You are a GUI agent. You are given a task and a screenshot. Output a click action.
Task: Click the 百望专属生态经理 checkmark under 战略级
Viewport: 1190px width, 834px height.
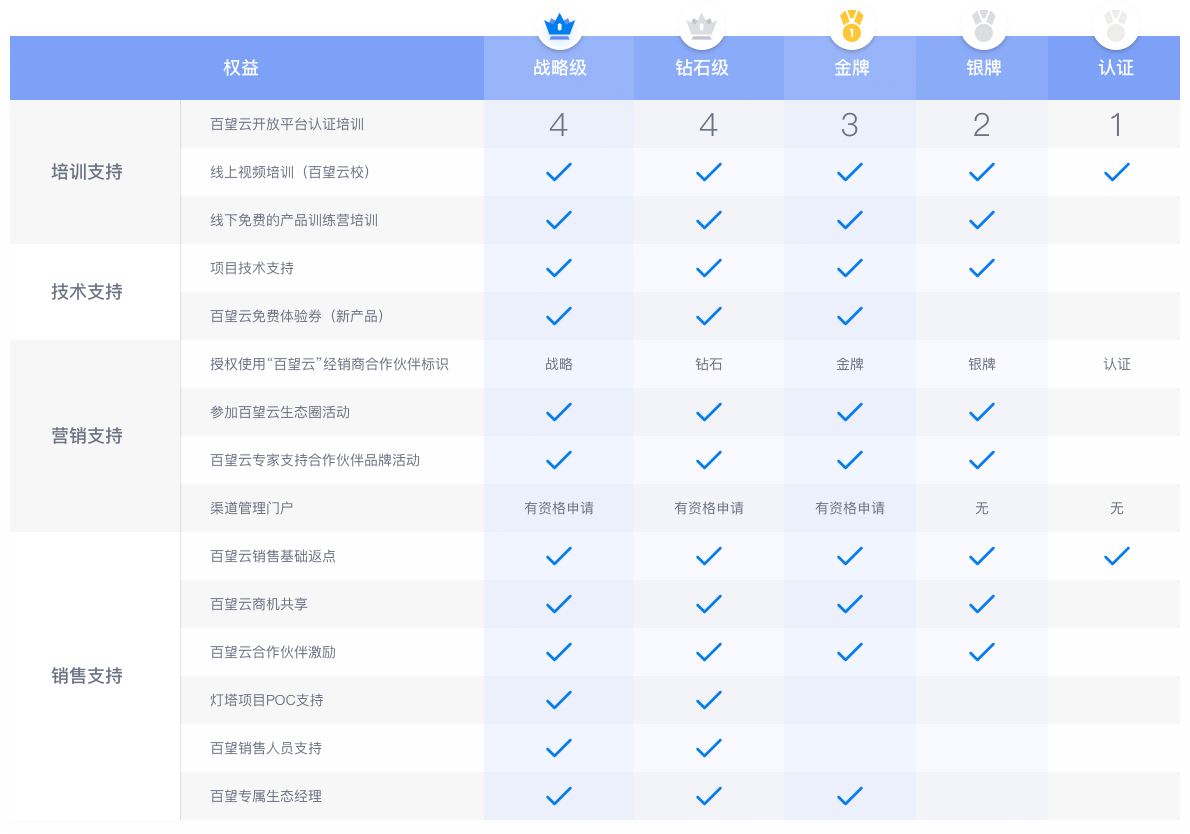point(559,796)
